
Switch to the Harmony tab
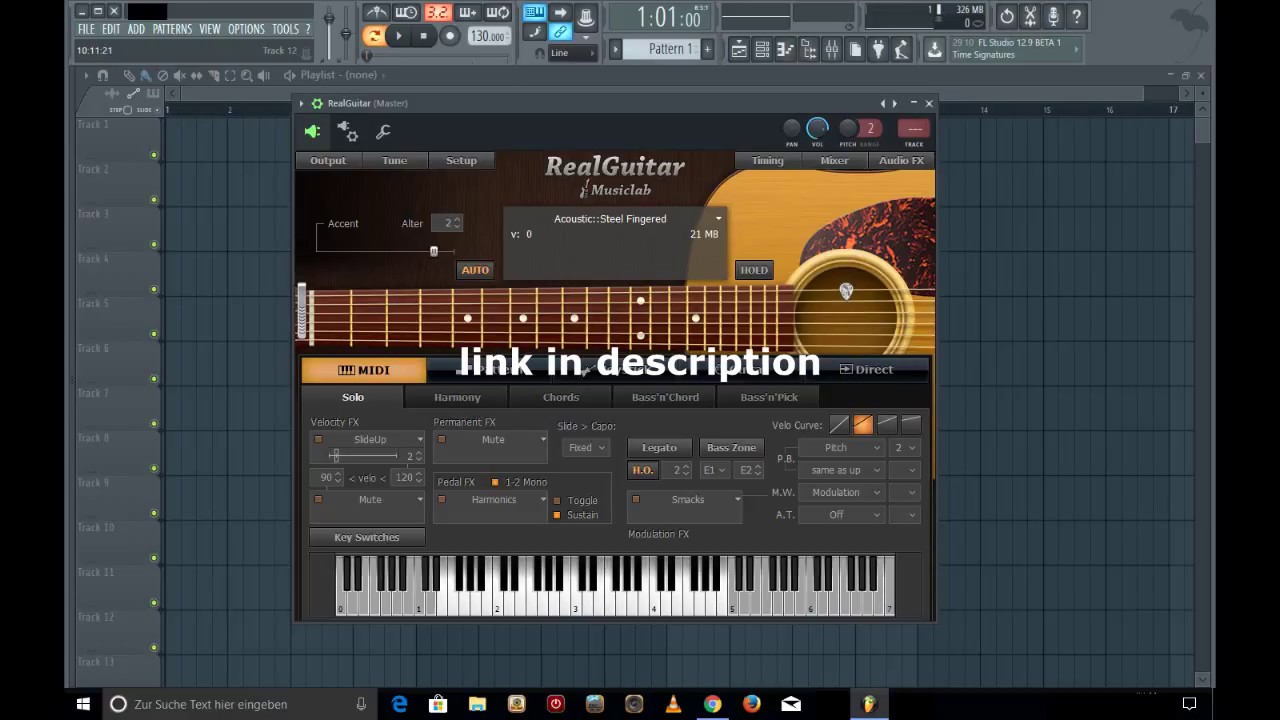click(x=457, y=397)
